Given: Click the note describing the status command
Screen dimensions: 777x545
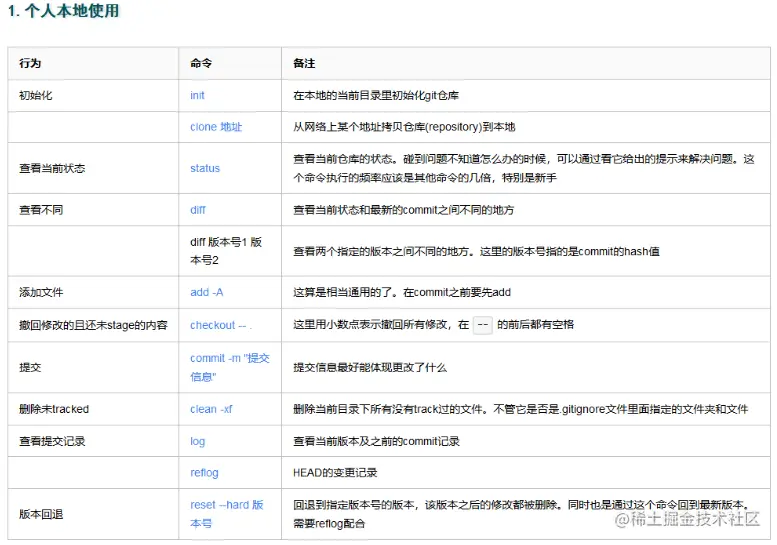Looking at the screenshot, I should pyautogui.click(x=524, y=168).
